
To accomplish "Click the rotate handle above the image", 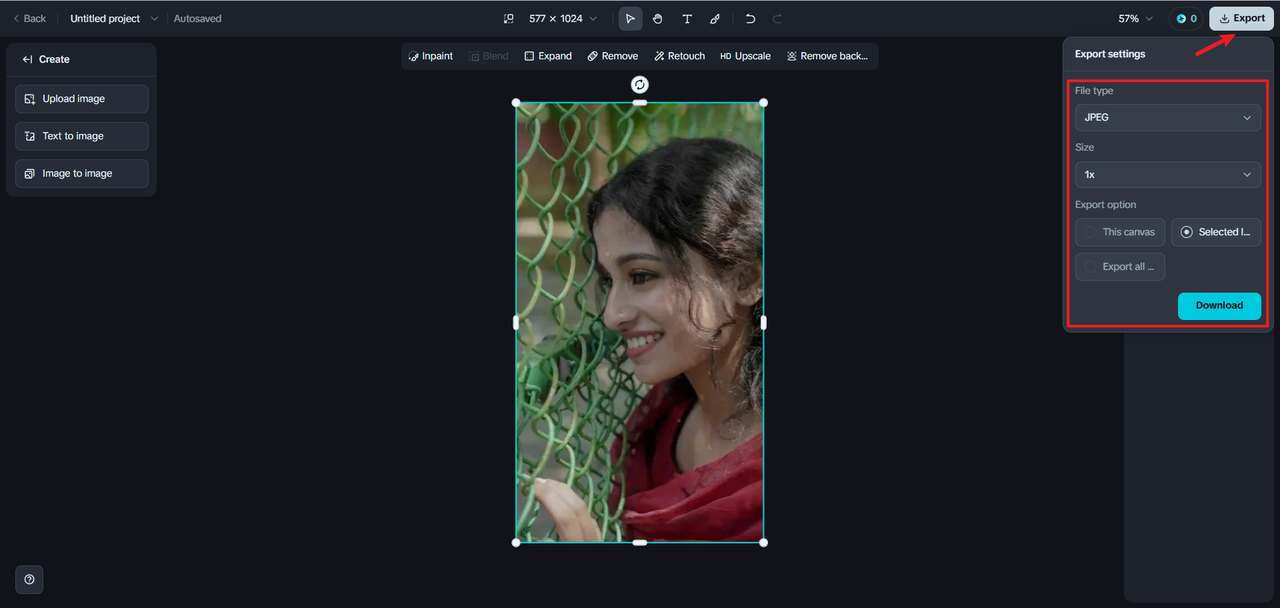I will (x=640, y=85).
